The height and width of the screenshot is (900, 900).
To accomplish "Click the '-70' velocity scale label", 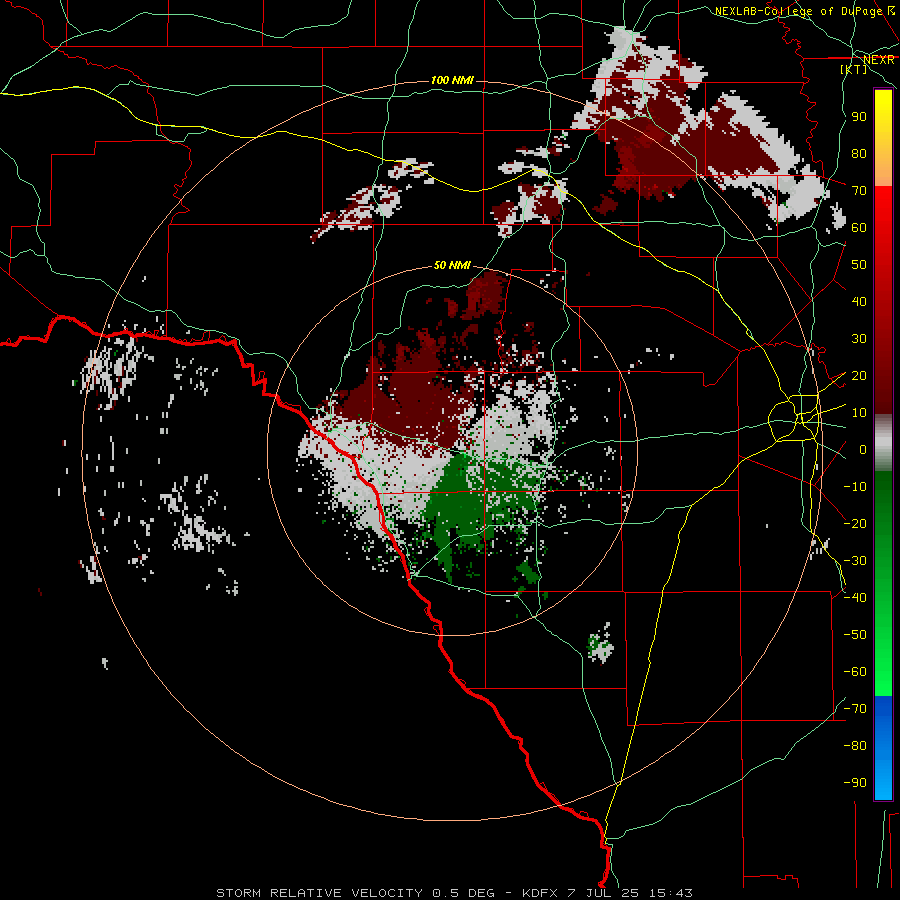I will click(x=855, y=709).
